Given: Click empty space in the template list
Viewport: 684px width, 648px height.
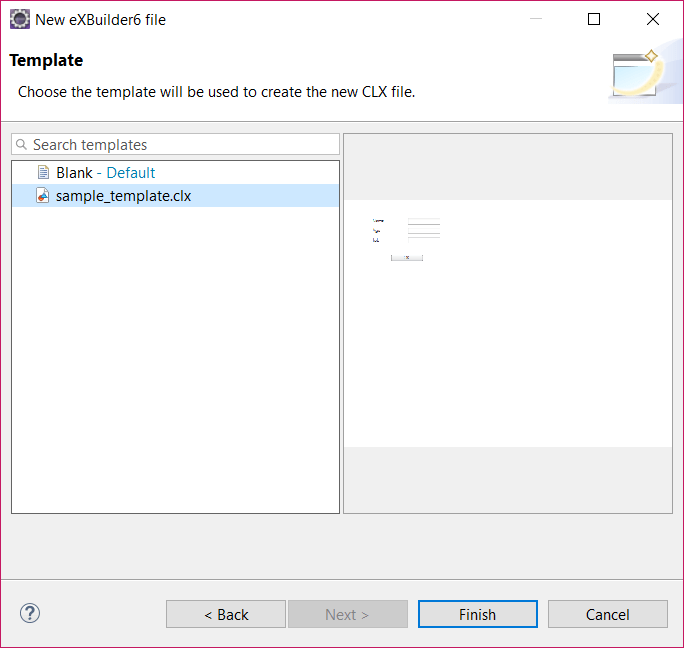Looking at the screenshot, I should (175, 380).
